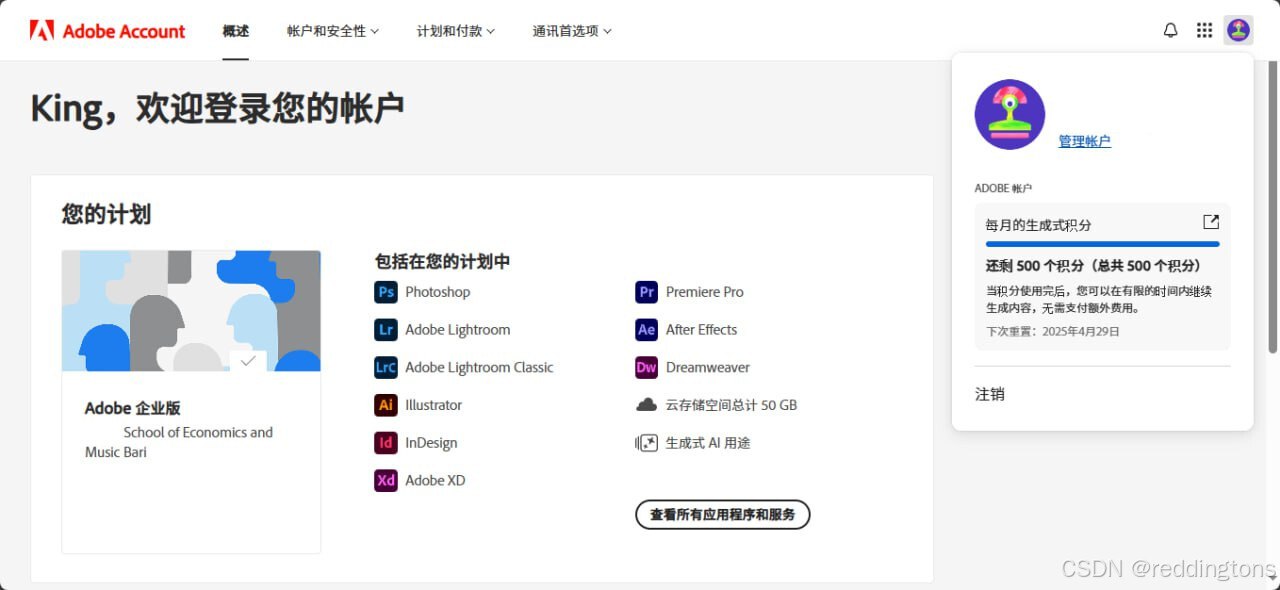Click the cloud storage icon
The image size is (1280, 590).
(647, 405)
